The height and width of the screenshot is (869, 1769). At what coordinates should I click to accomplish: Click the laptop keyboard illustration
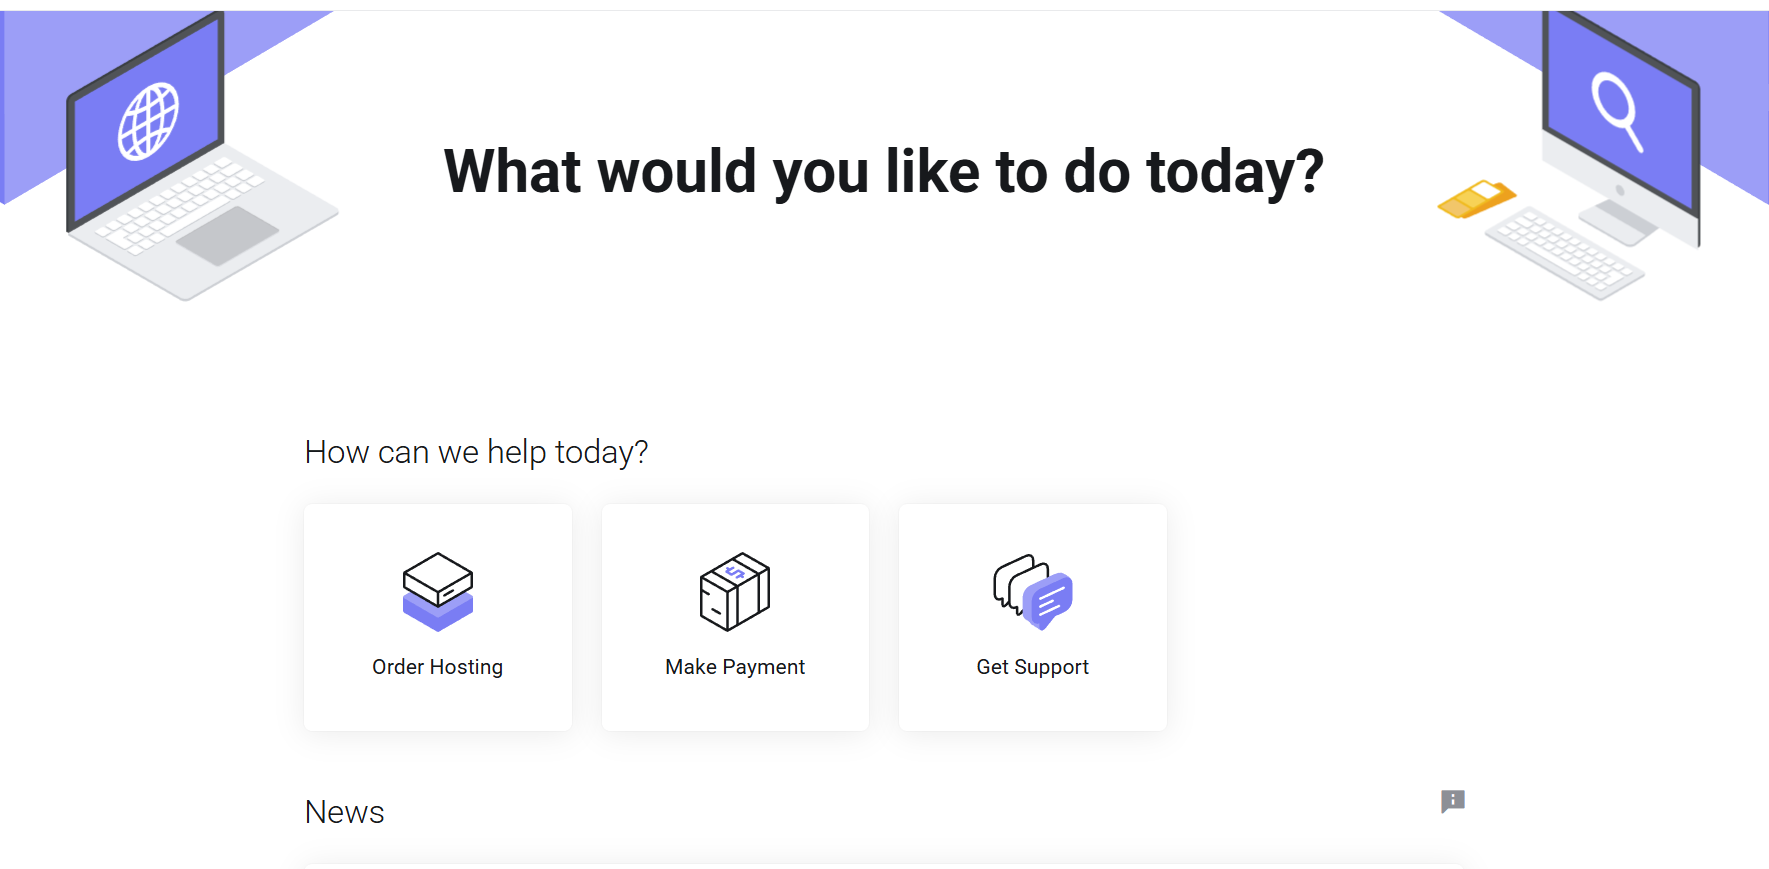(180, 203)
